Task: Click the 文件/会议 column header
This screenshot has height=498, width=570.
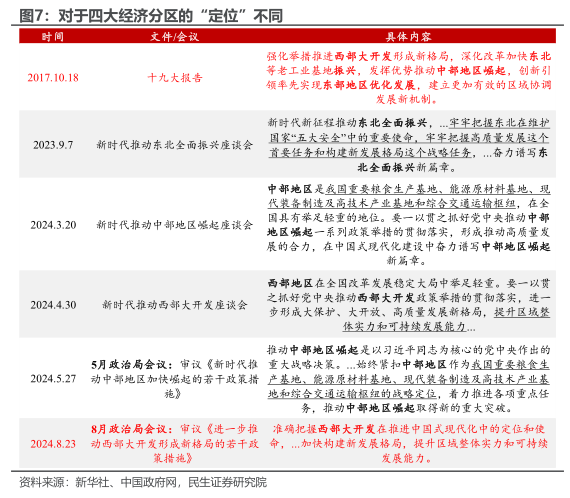Action: [174, 37]
